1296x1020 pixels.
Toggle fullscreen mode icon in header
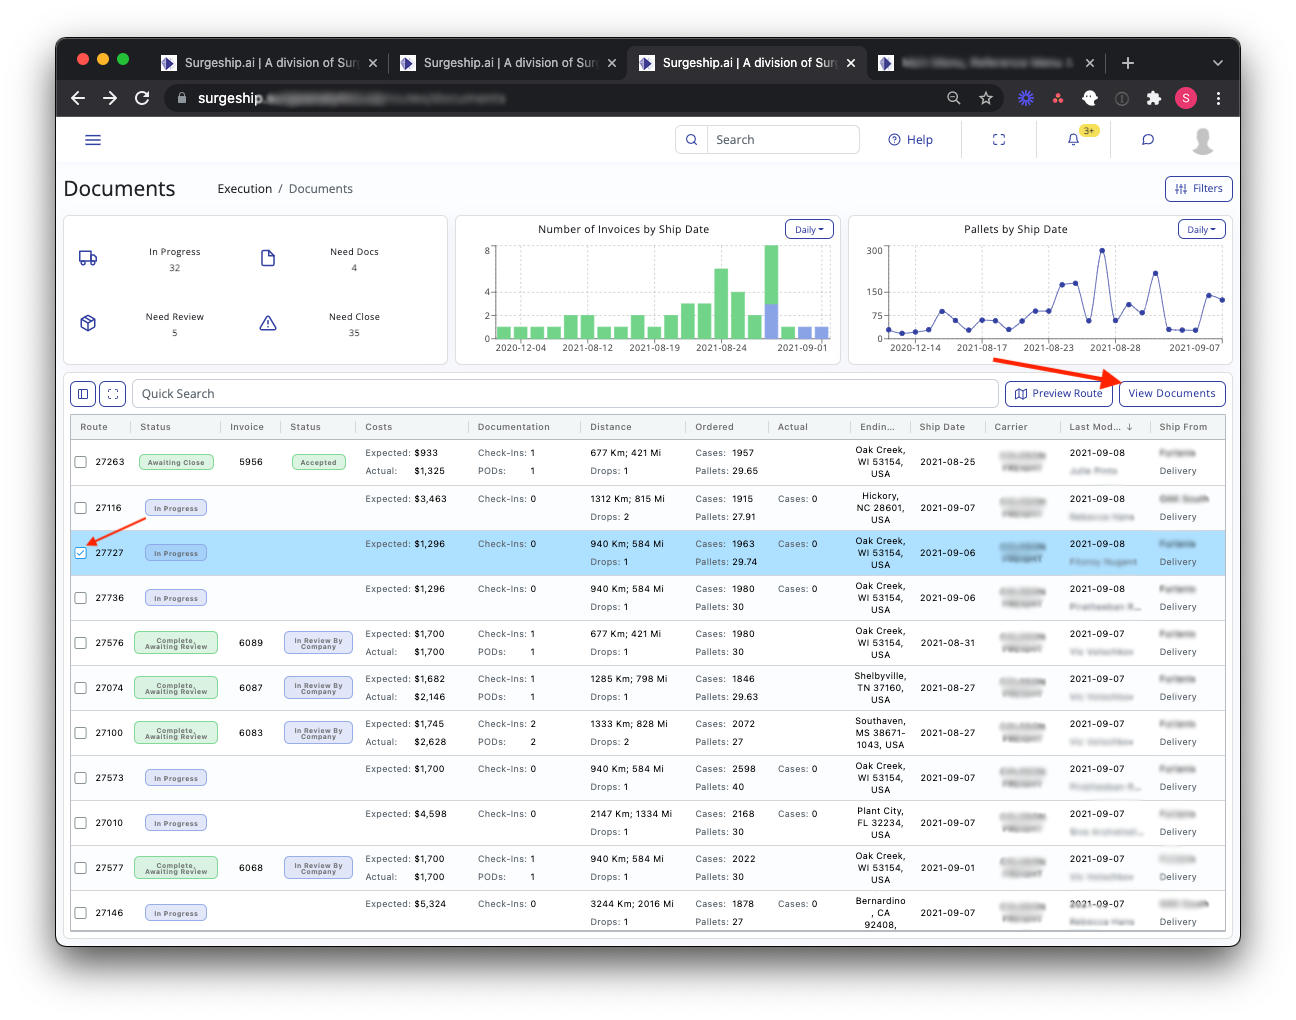[999, 140]
